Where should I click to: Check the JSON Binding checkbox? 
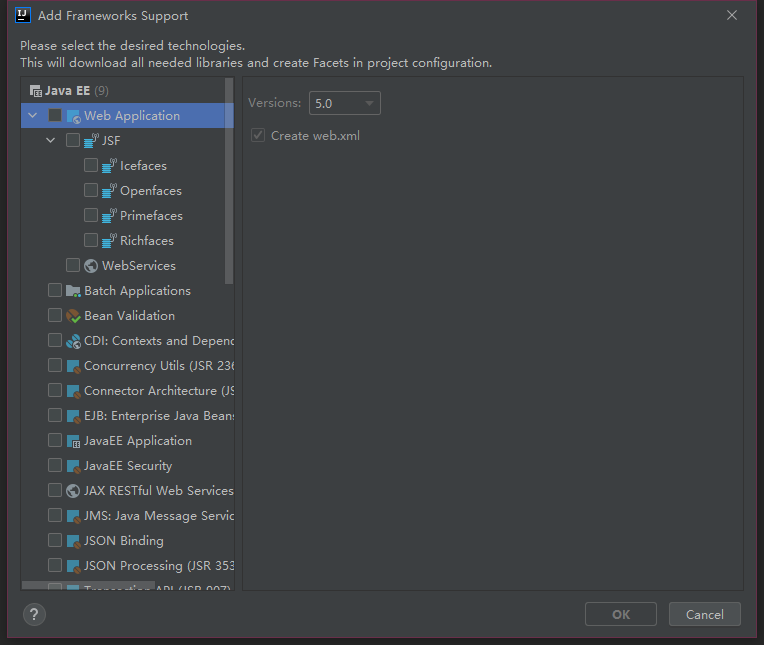point(55,540)
